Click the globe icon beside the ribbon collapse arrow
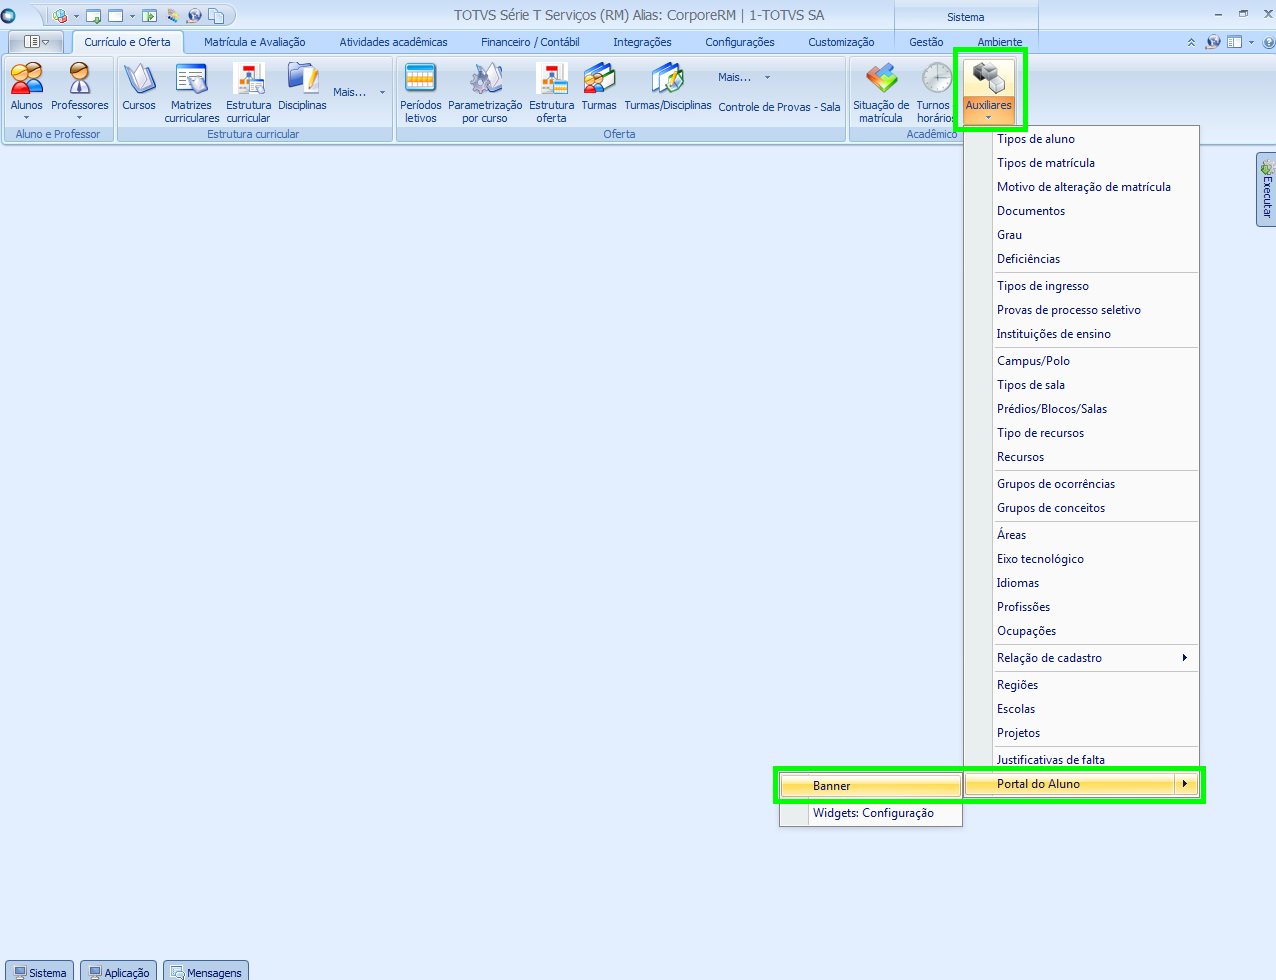The width and height of the screenshot is (1276, 980). [x=1213, y=42]
